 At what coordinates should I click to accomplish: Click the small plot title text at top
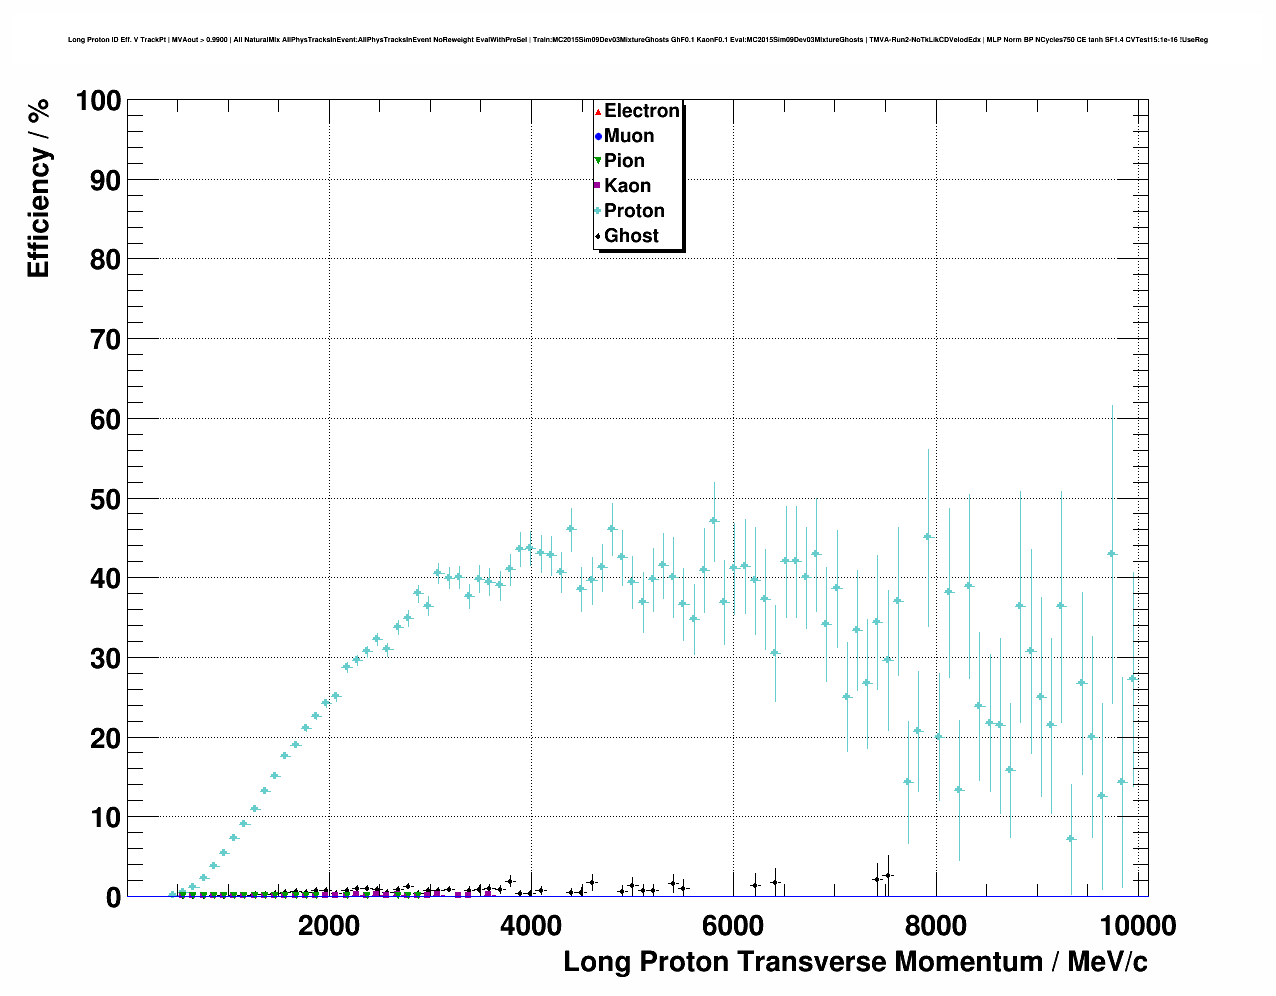point(637,40)
